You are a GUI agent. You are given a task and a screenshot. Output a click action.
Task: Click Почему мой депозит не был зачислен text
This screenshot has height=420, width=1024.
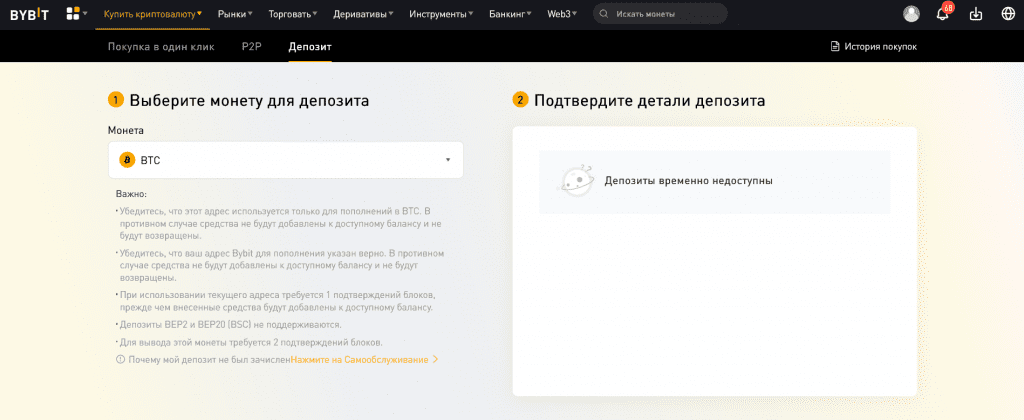coord(209,359)
